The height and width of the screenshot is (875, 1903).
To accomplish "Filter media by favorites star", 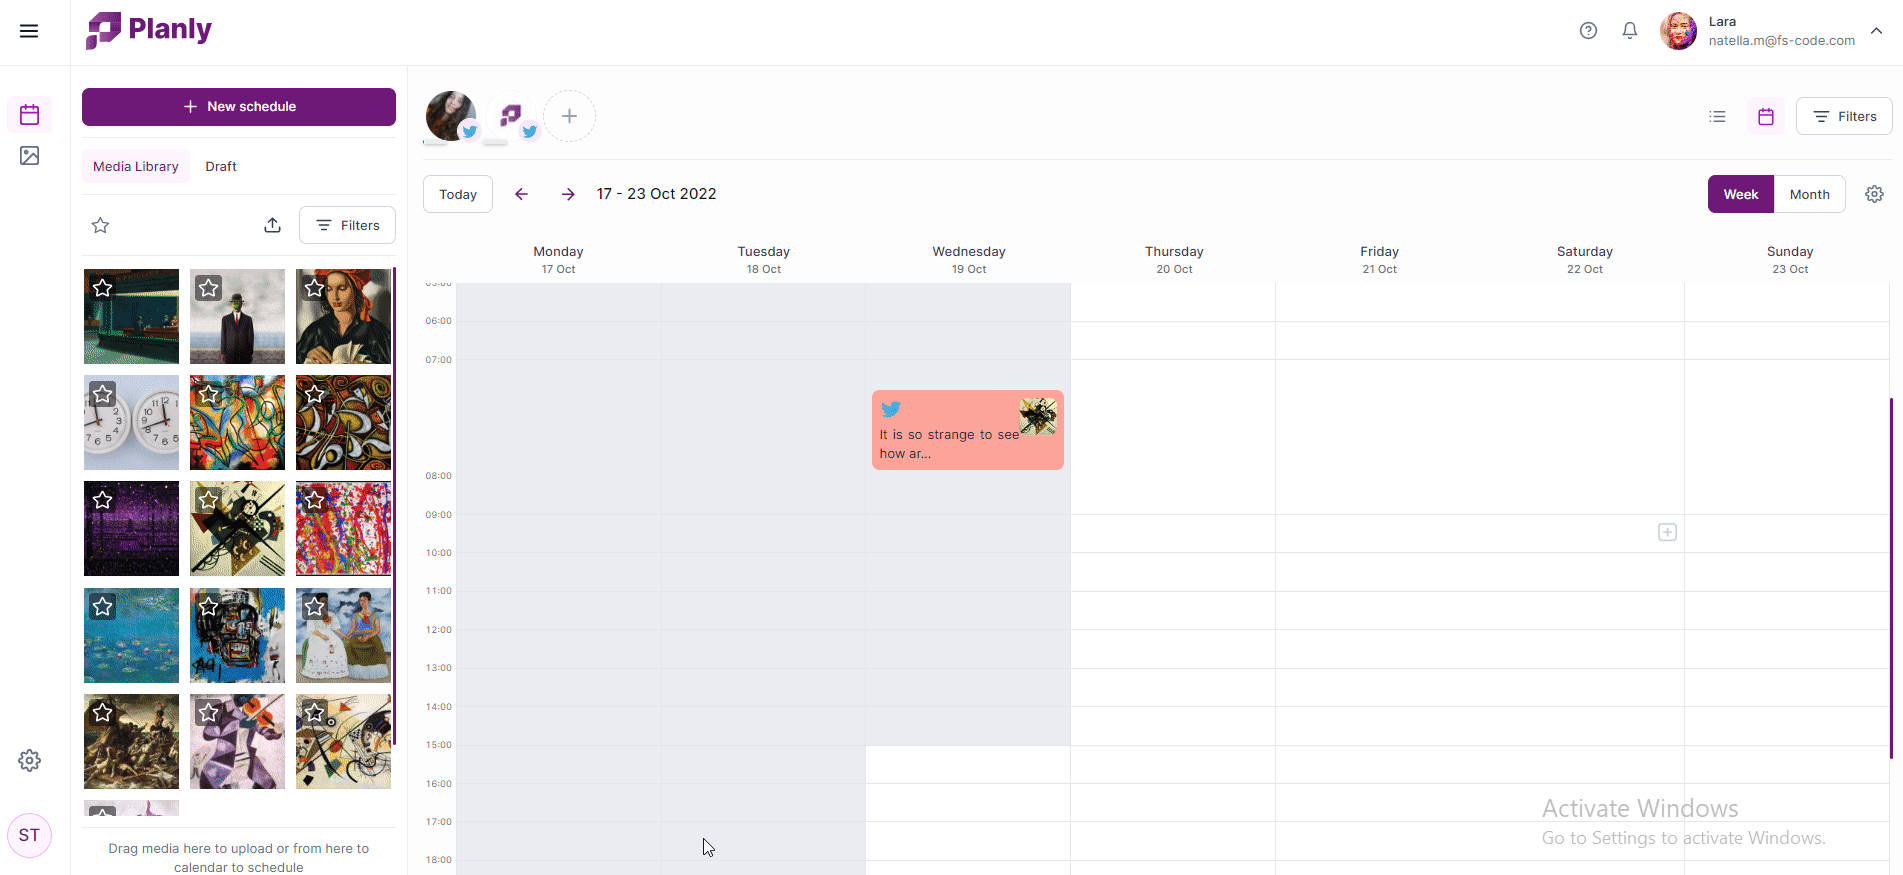I will pyautogui.click(x=101, y=225).
